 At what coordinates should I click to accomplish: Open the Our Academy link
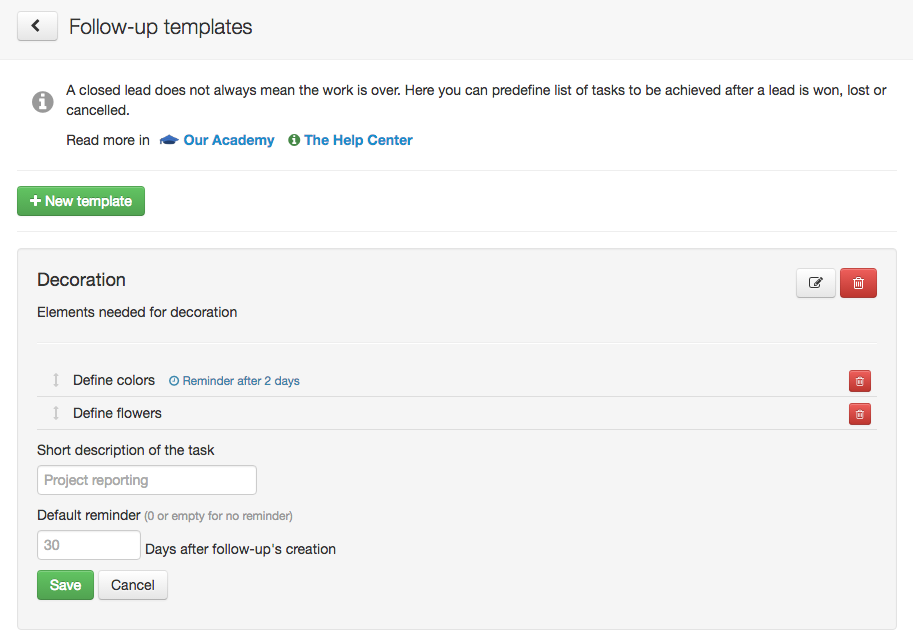tap(229, 140)
